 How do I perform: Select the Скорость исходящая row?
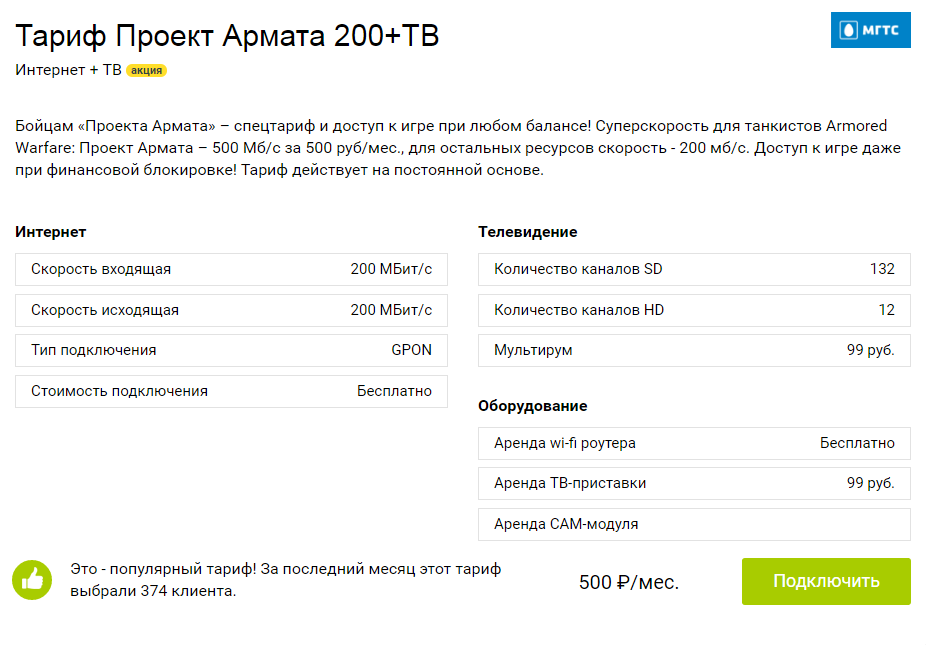232,310
